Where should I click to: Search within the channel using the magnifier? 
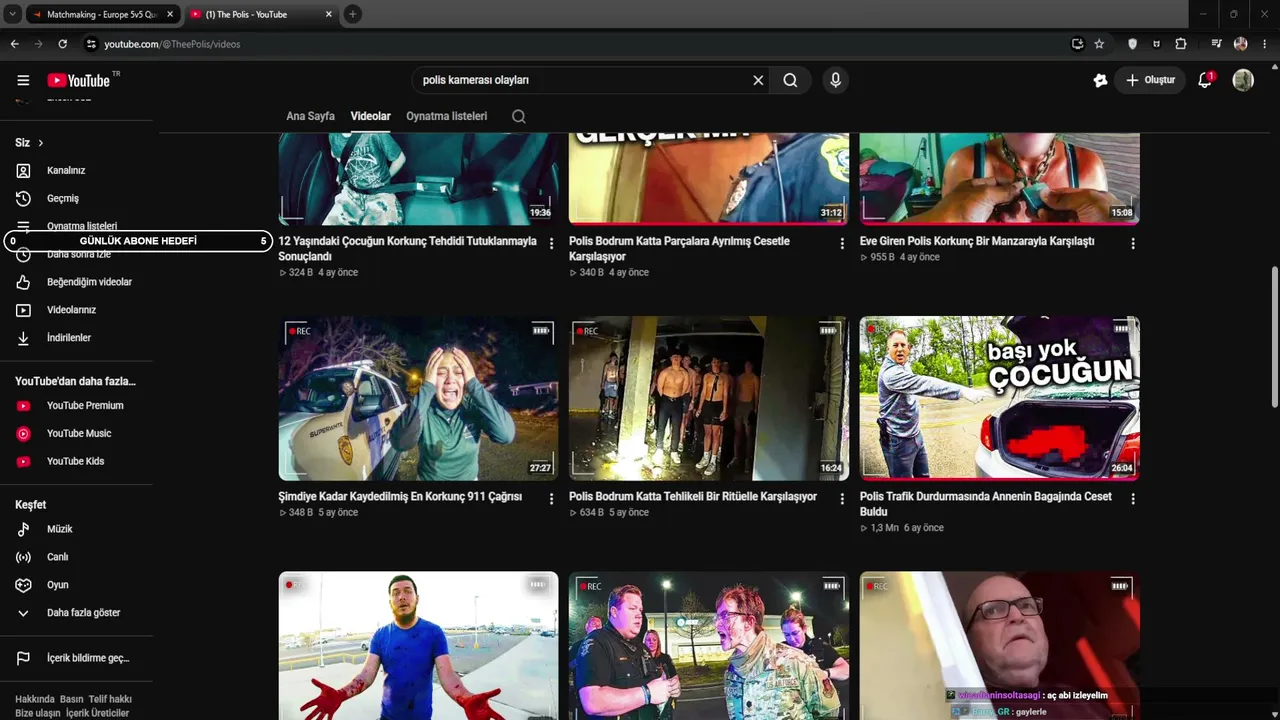[x=518, y=116]
